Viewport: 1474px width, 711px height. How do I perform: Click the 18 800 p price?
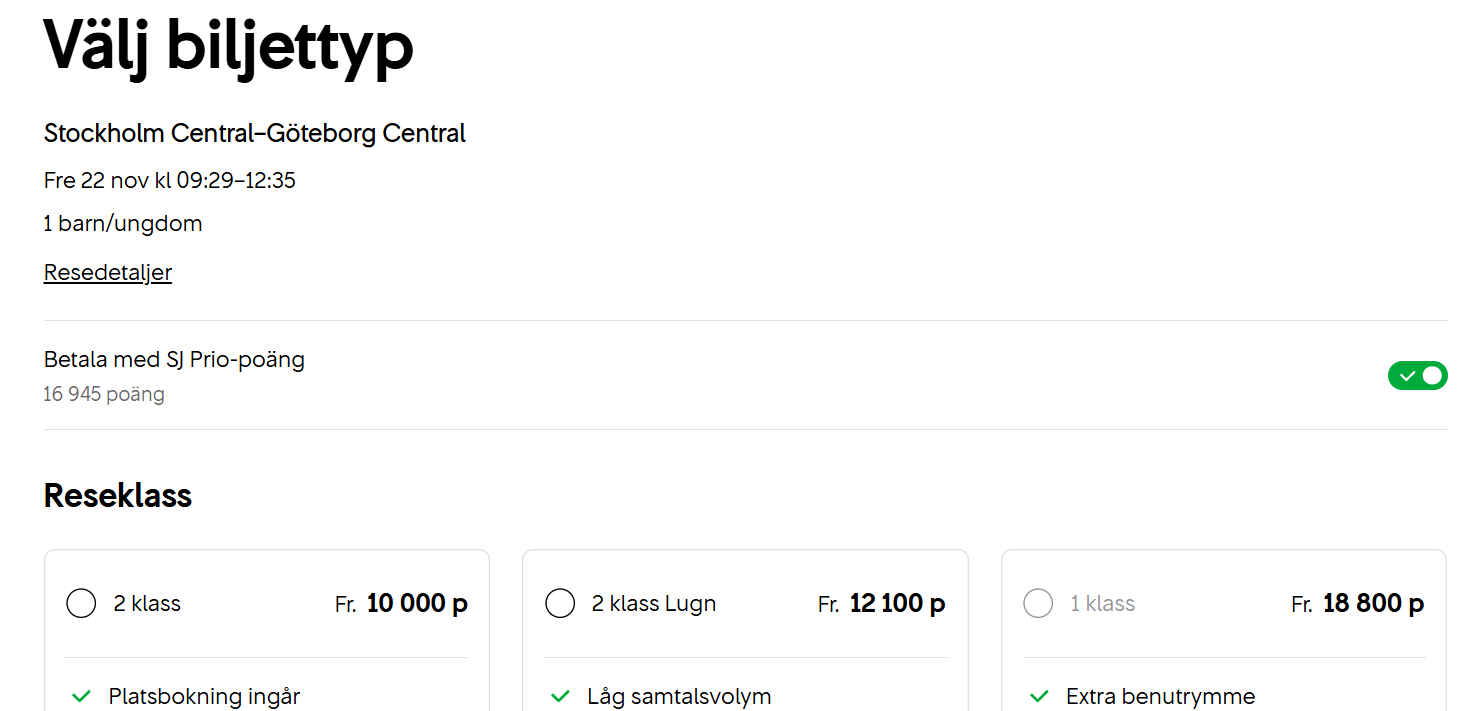tap(1373, 604)
